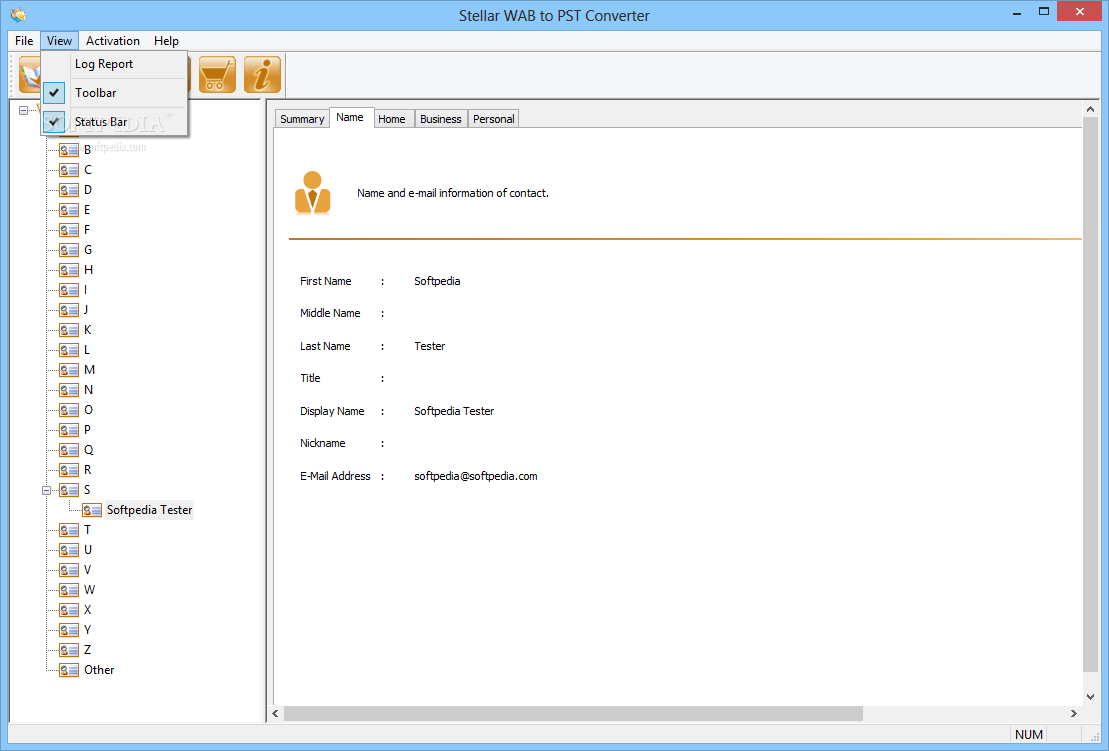1109x751 pixels.
Task: Click the shopping cart buy icon
Action: (x=217, y=74)
